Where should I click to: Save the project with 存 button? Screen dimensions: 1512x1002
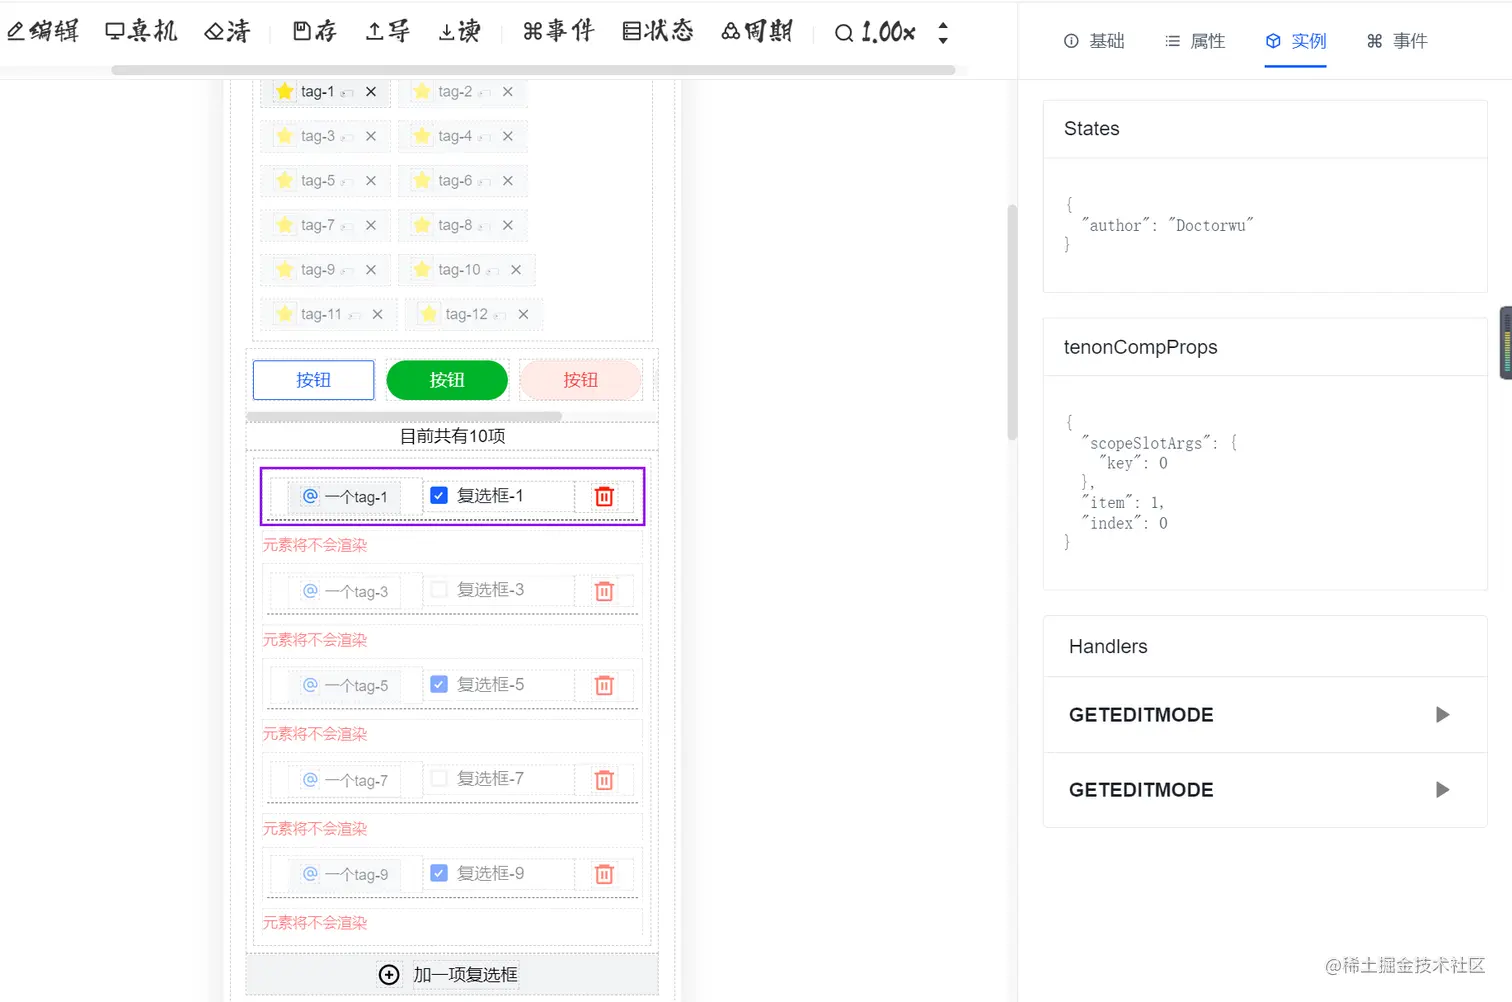tap(314, 31)
